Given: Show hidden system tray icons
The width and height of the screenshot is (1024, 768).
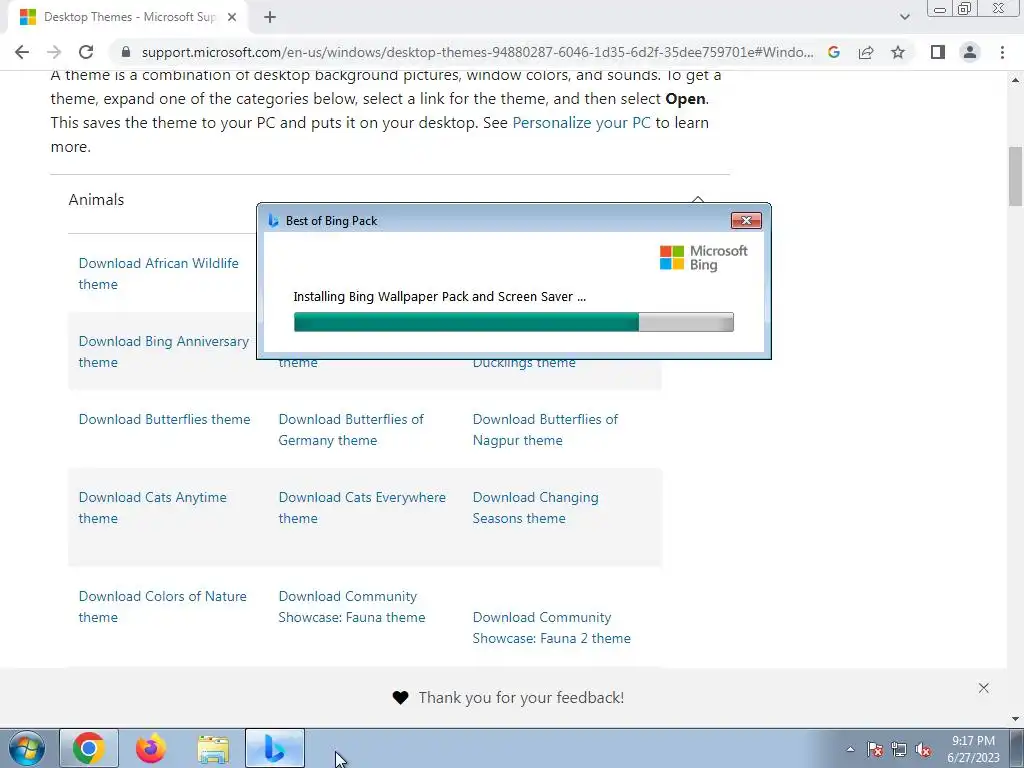Looking at the screenshot, I should (850, 749).
